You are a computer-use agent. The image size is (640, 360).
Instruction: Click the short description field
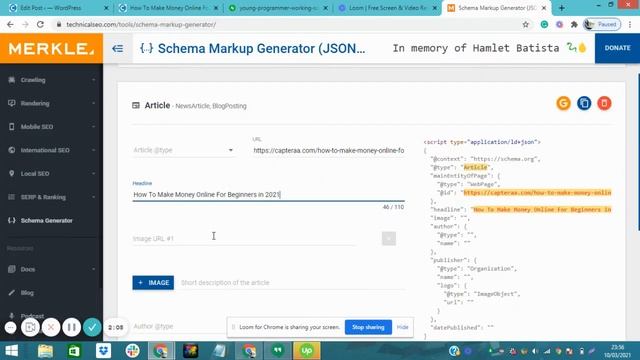pyautogui.click(x=293, y=282)
